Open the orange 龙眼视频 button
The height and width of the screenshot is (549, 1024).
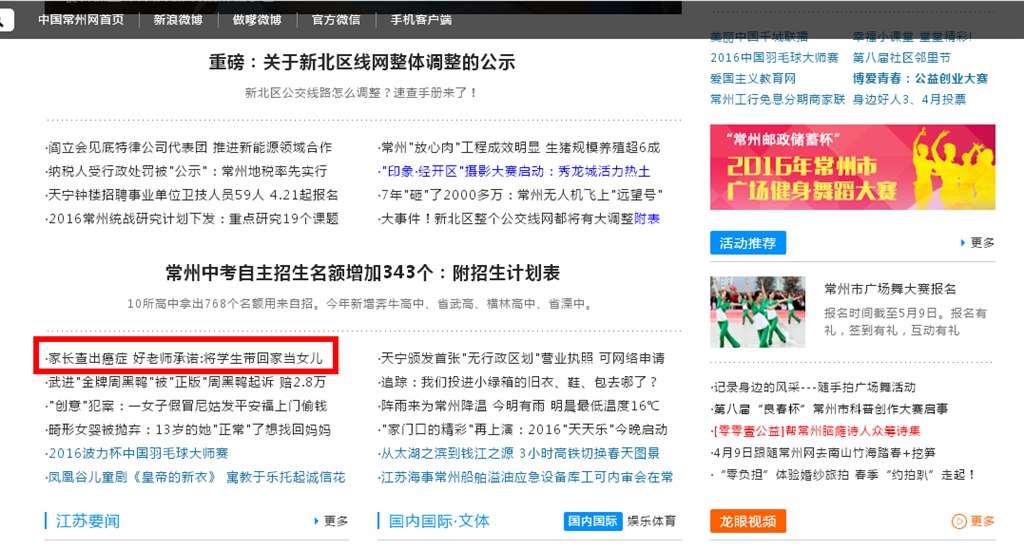tap(748, 521)
